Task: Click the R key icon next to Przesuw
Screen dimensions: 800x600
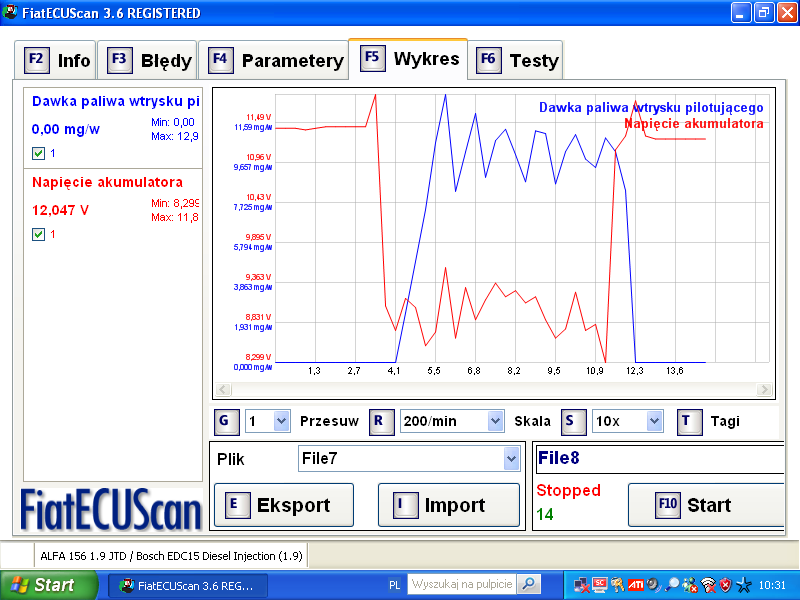Action: point(382,422)
